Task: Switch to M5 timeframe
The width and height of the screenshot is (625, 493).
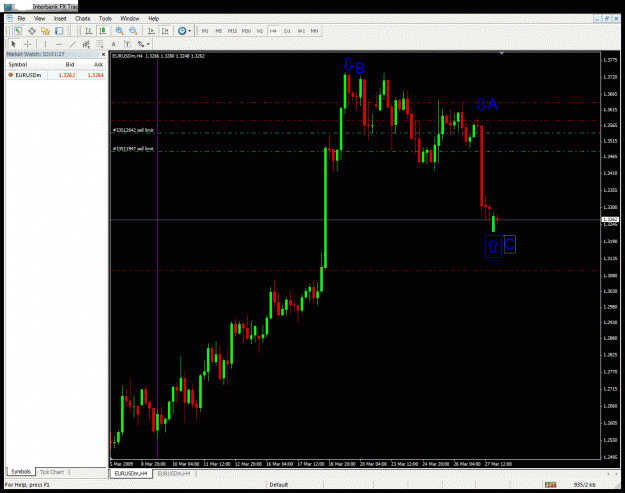Action: (x=218, y=31)
